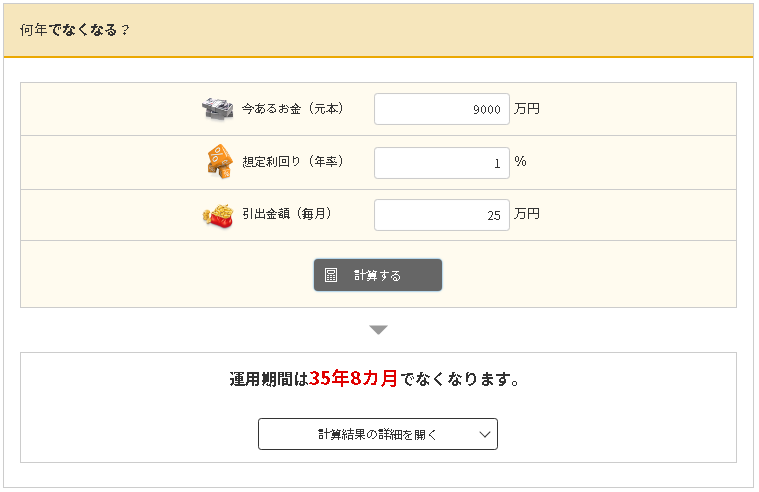Viewport: 759px width, 492px height.
Task: Click the 何年でなくなる？ header title
Action: (x=75, y=29)
